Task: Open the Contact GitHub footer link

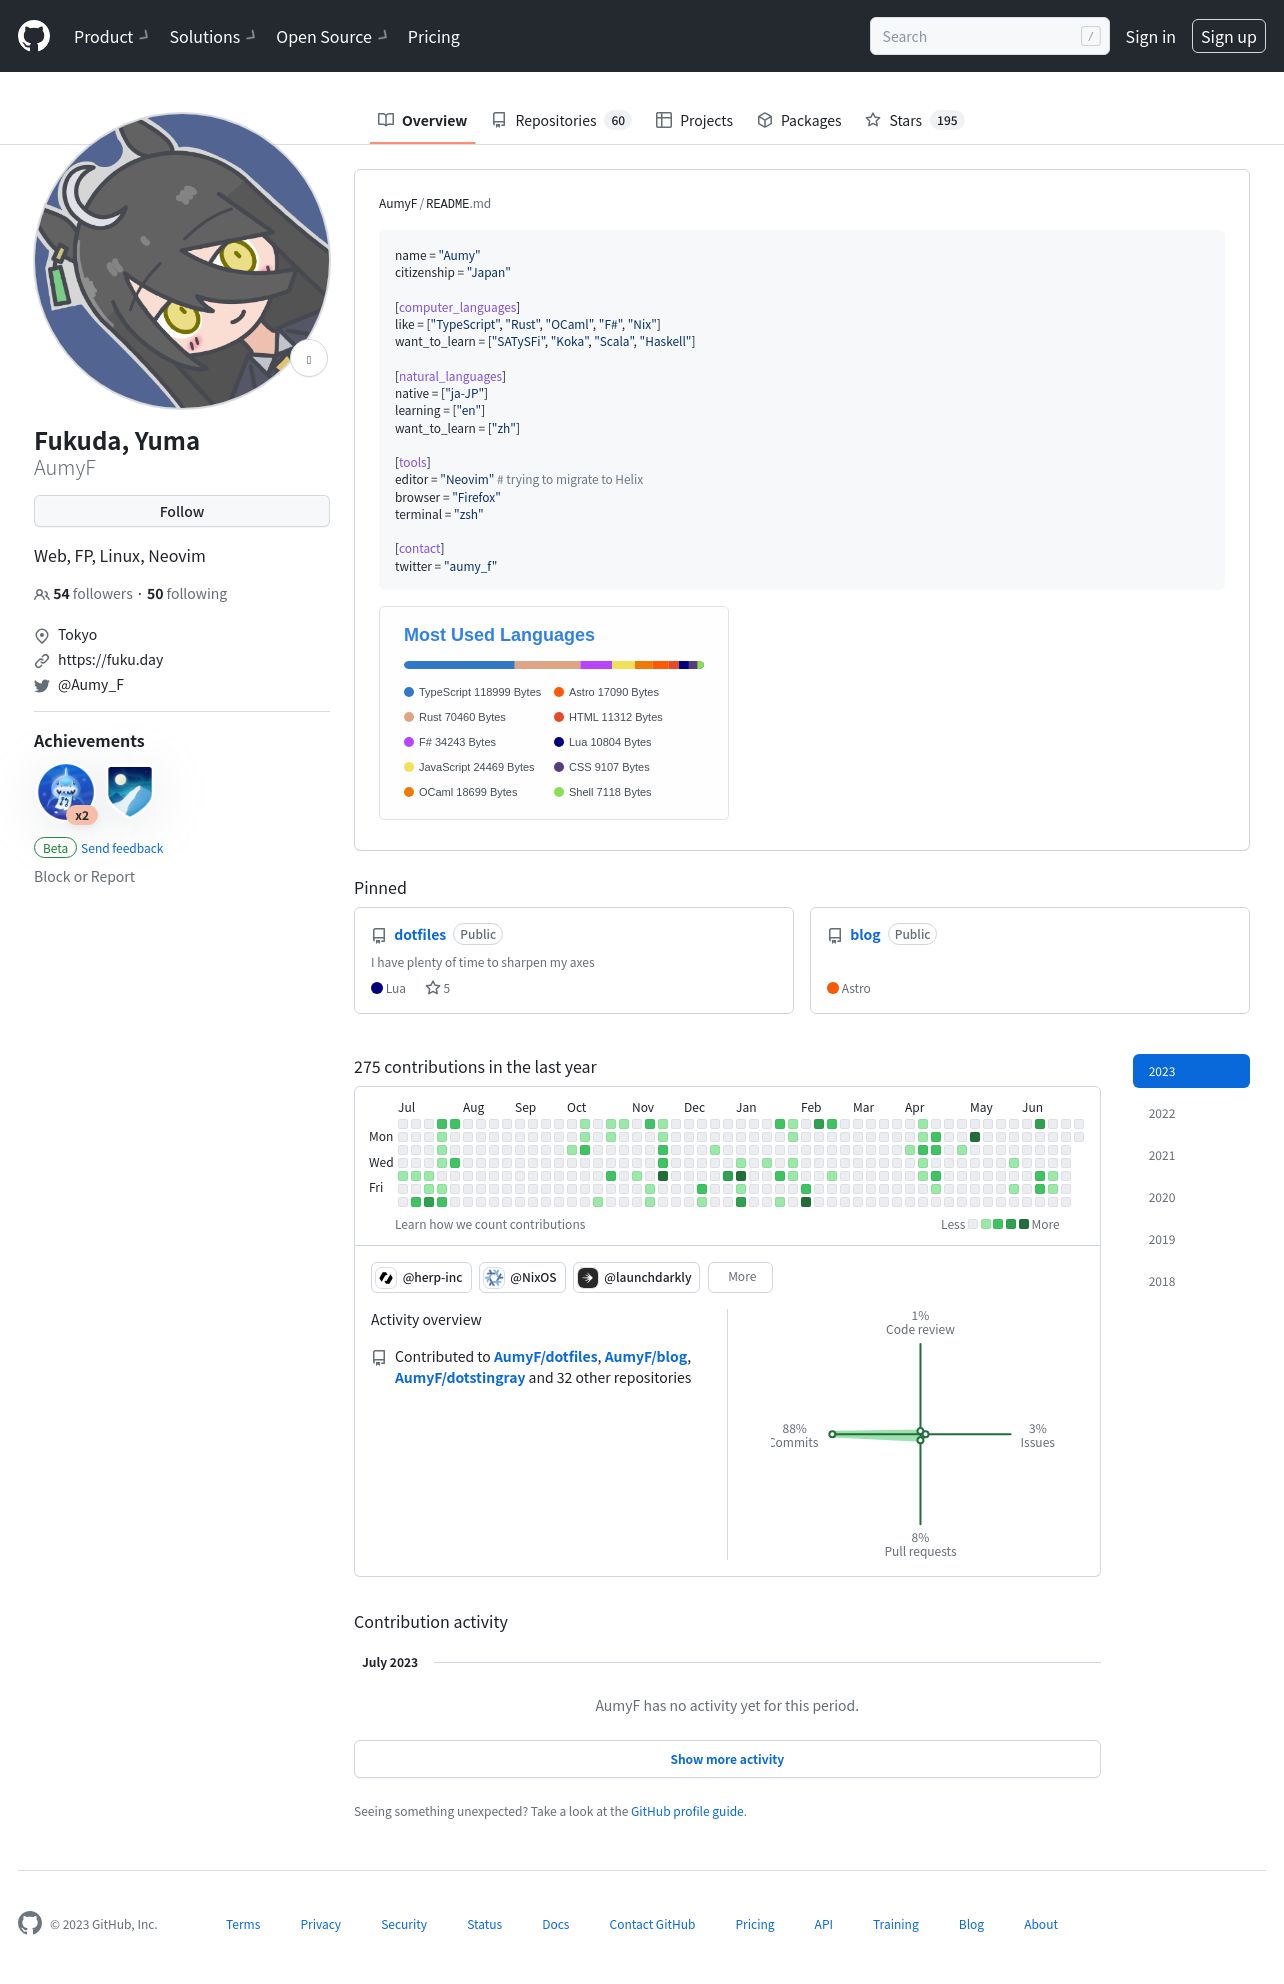Action: click(x=652, y=1924)
